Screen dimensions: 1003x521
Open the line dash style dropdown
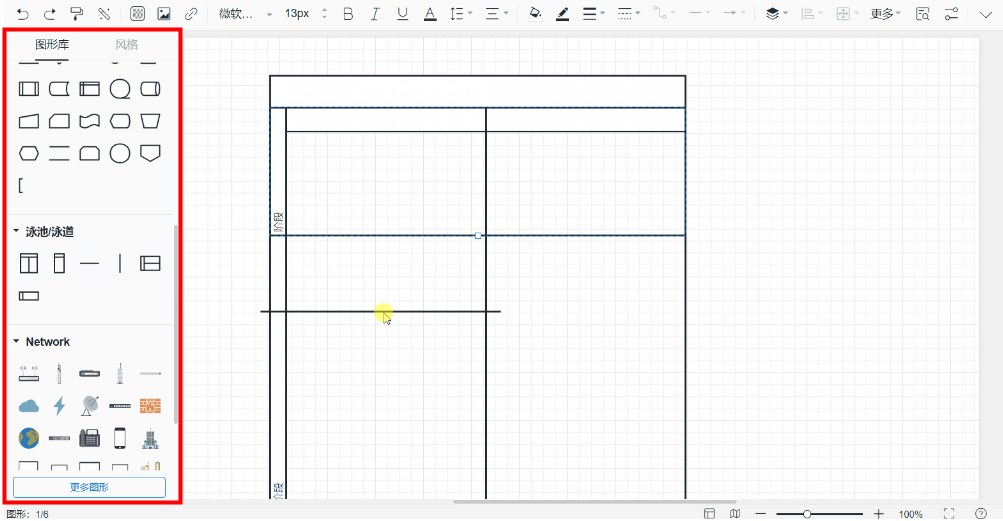click(x=629, y=13)
